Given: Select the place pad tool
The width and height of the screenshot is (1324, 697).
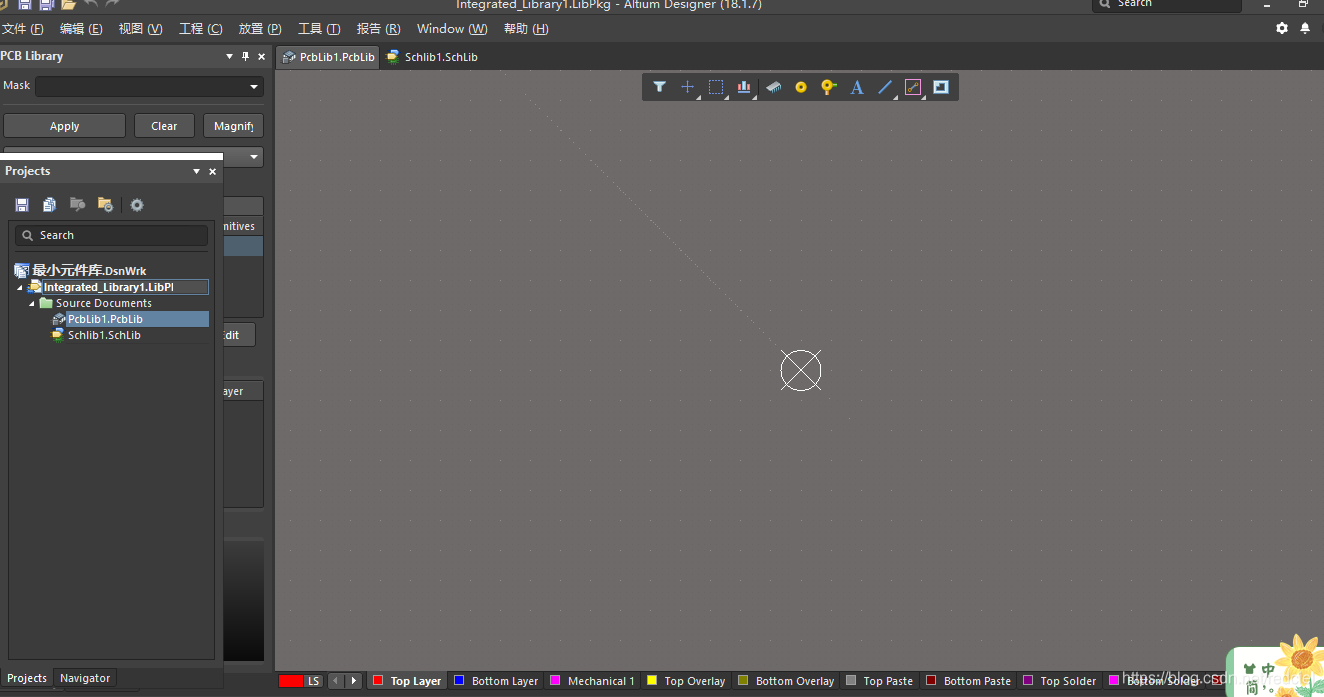Looking at the screenshot, I should [801, 87].
